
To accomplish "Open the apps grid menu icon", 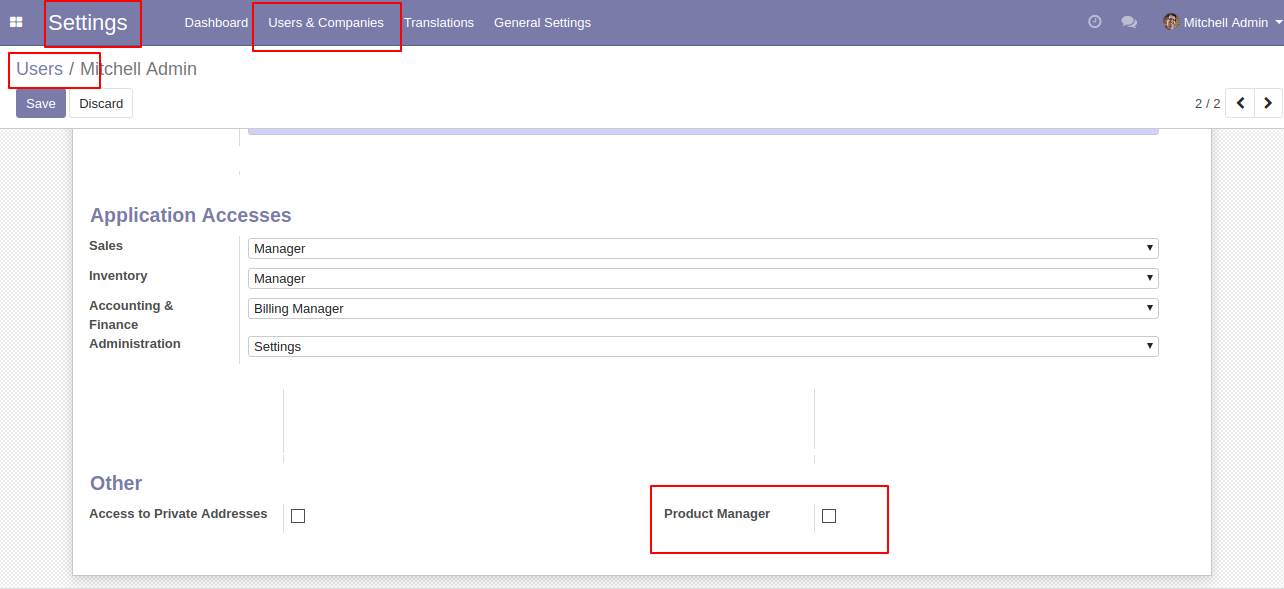I will click(x=16, y=22).
